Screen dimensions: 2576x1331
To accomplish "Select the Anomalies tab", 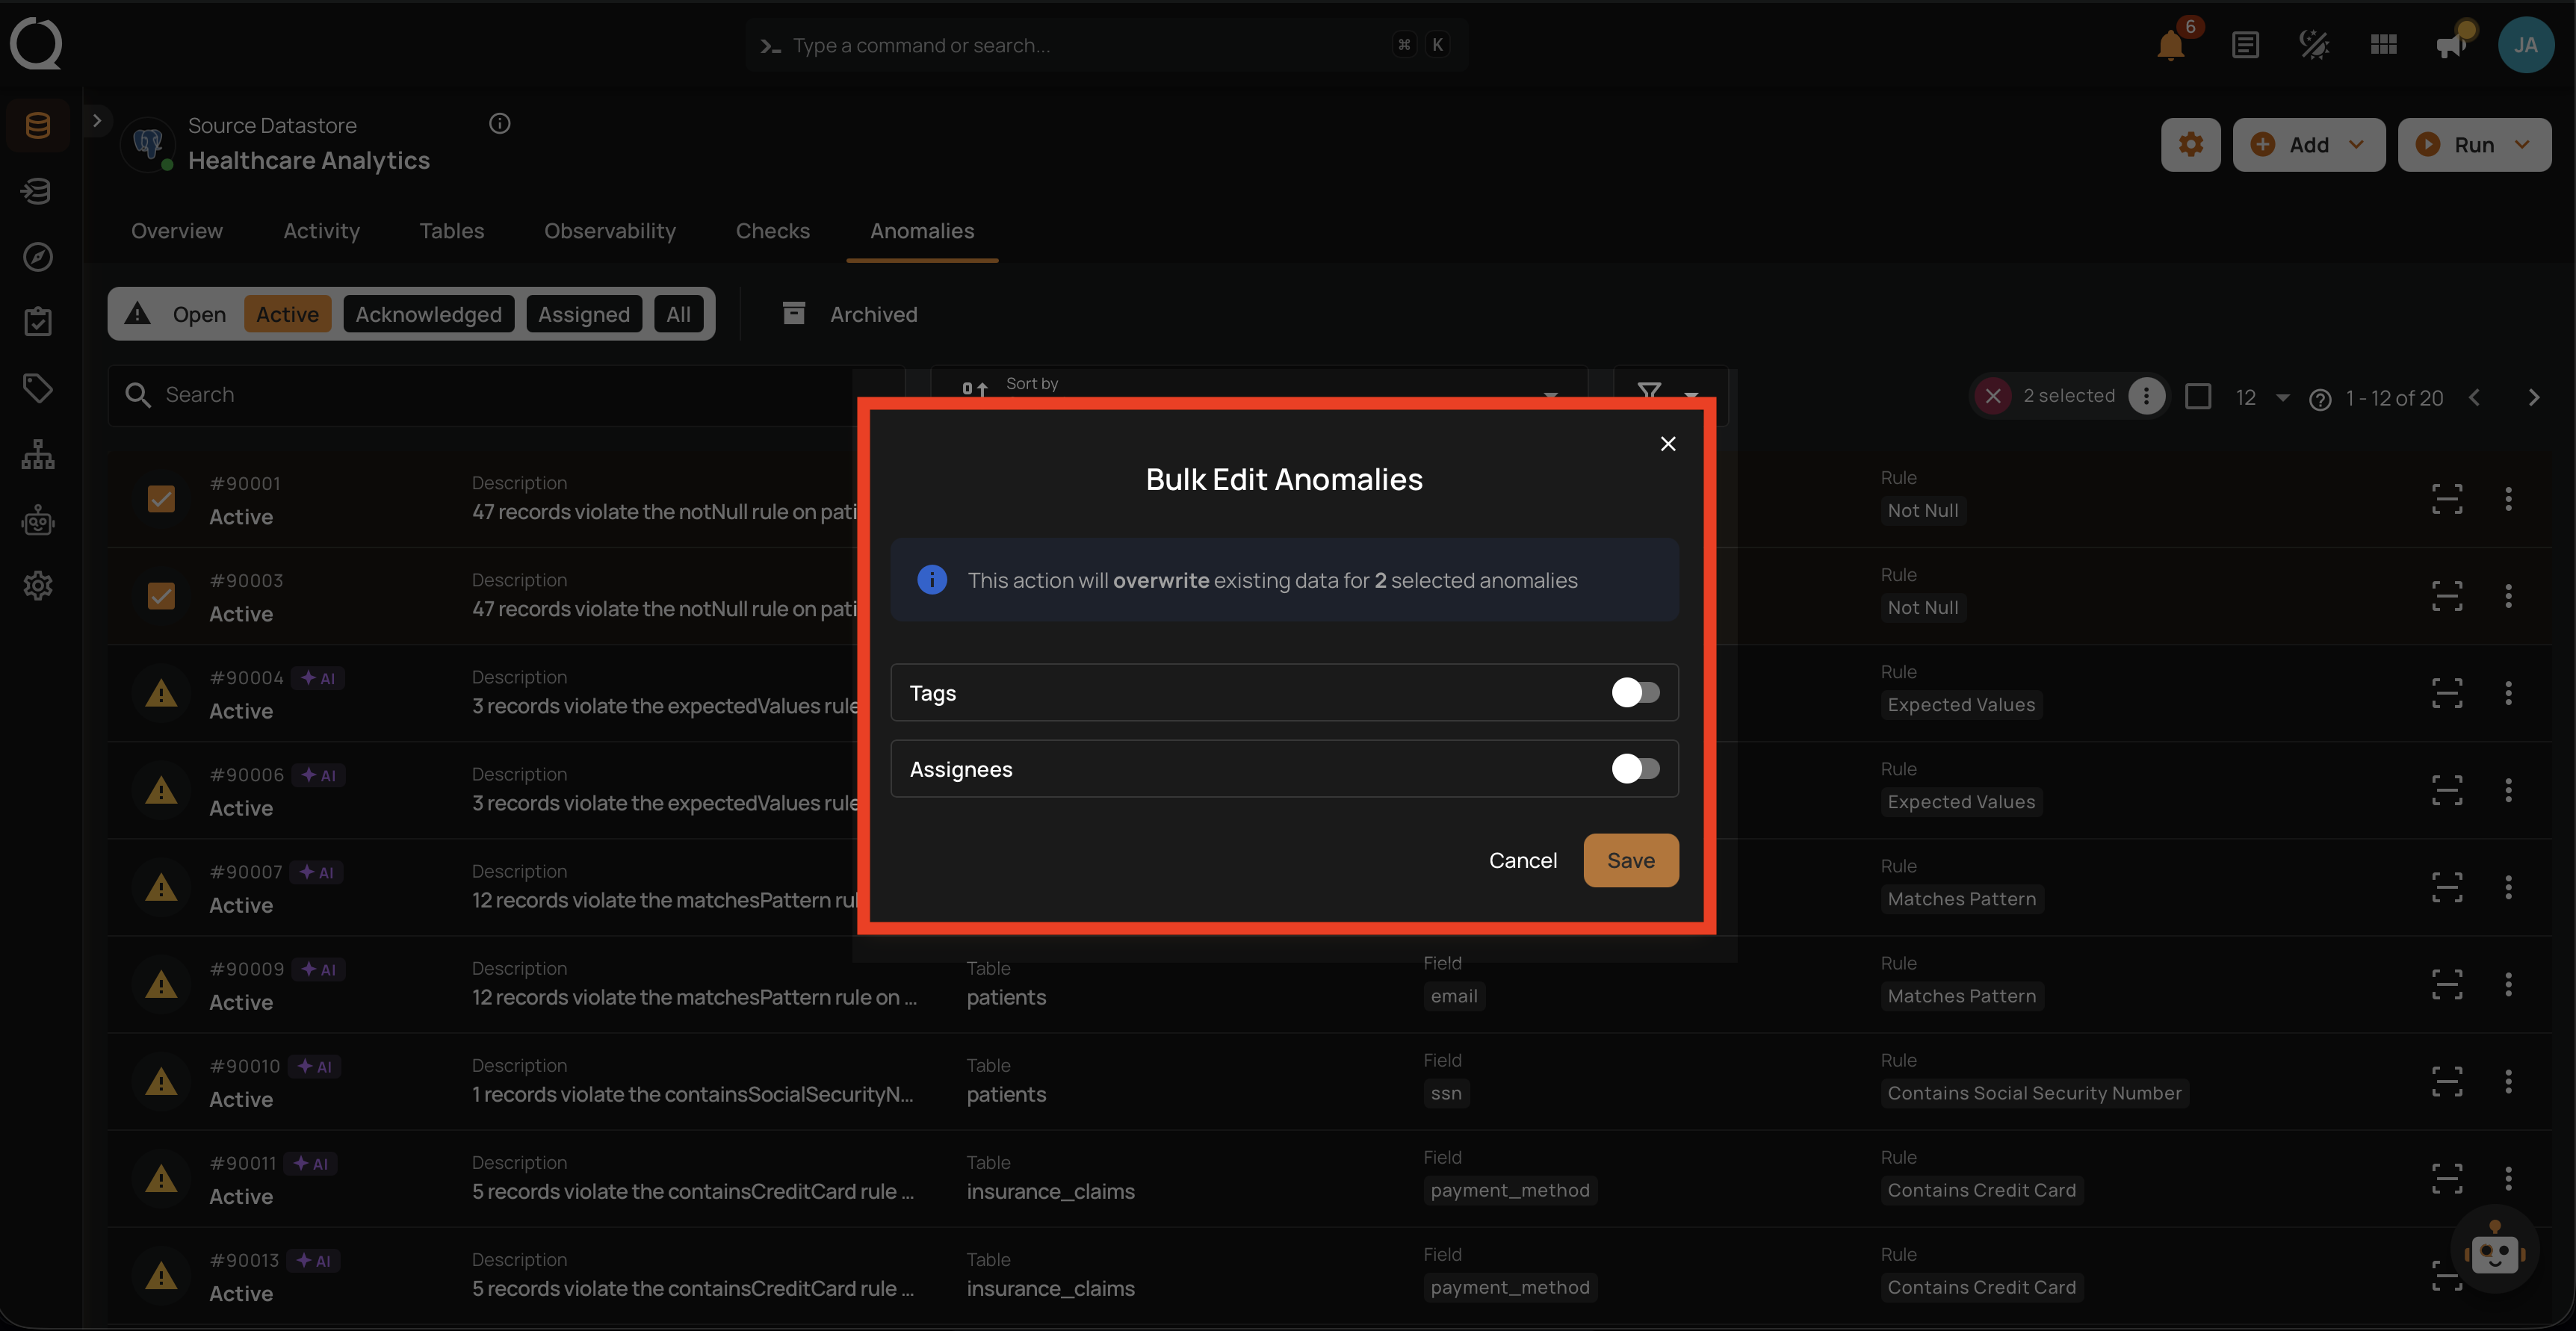I will (921, 231).
